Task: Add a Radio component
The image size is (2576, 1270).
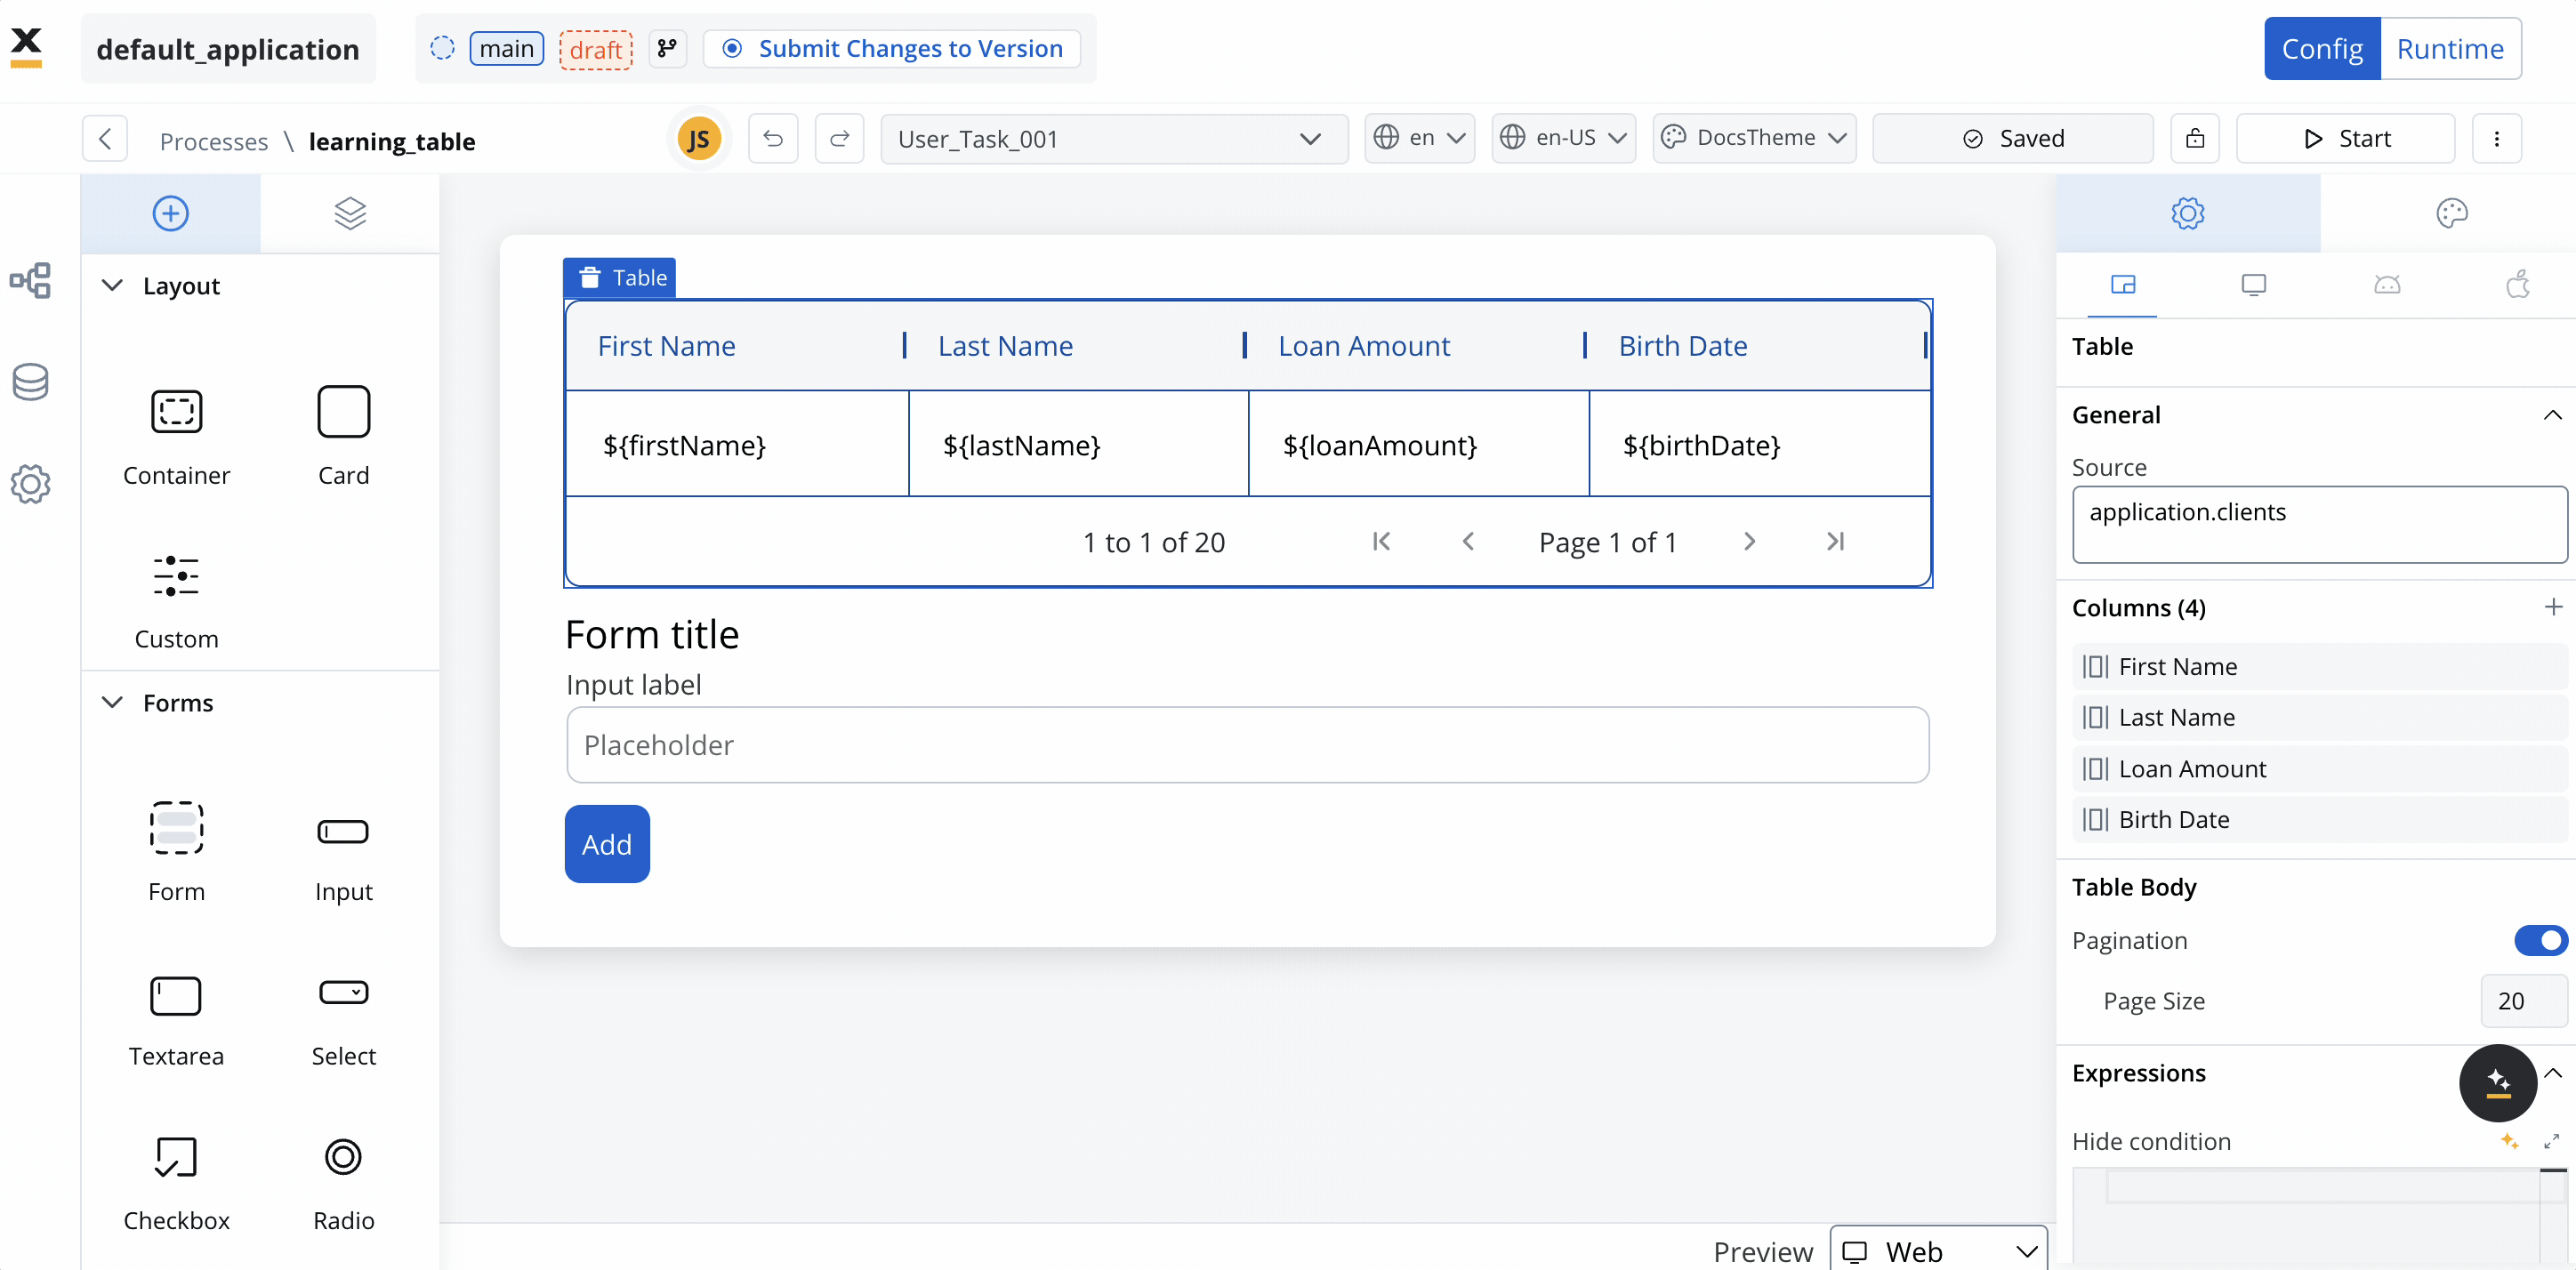Action: [x=344, y=1183]
